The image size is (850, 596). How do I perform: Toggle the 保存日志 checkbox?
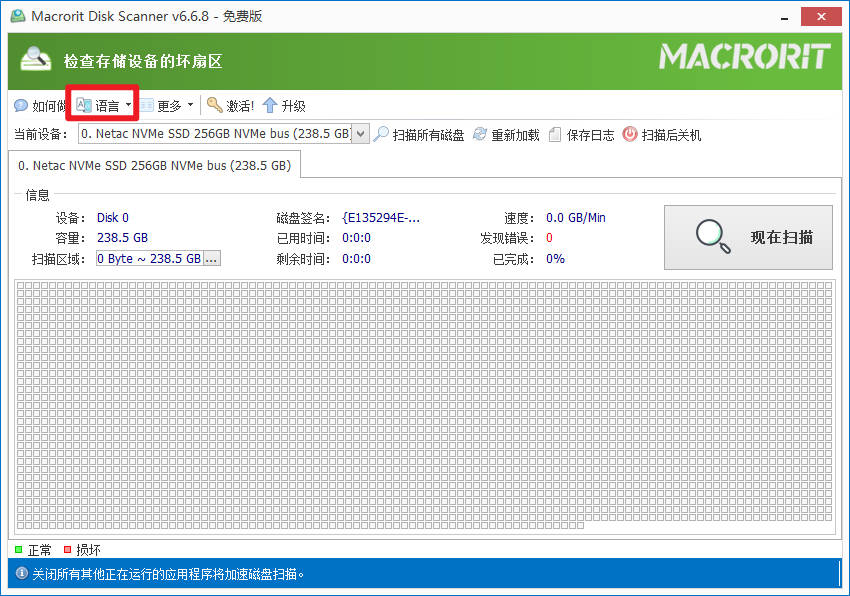[555, 134]
